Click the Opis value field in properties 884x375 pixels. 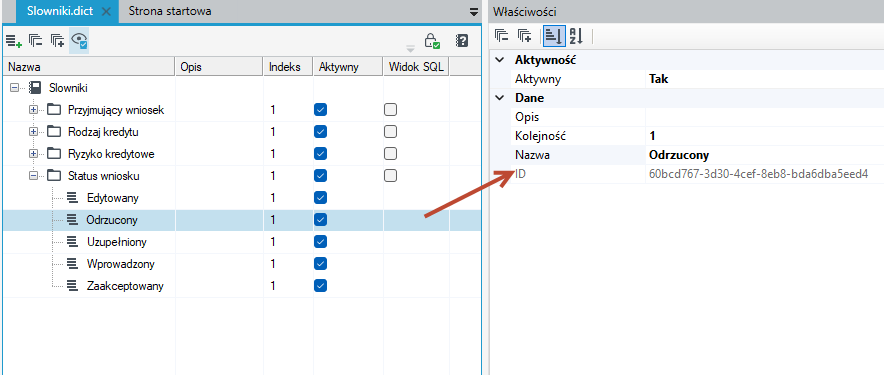point(764,117)
